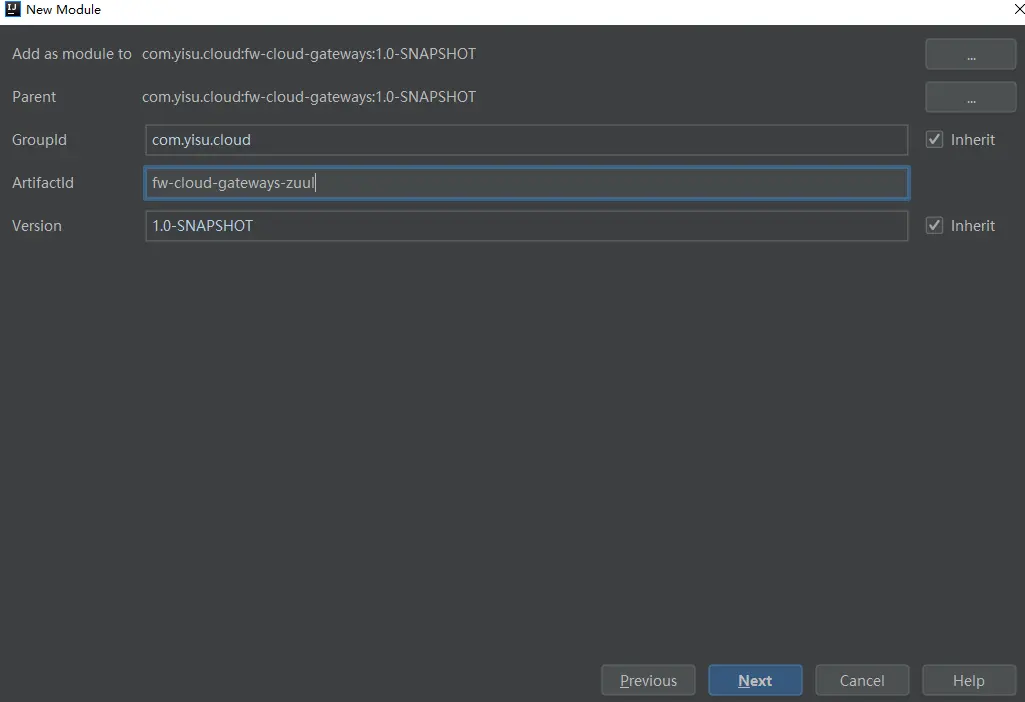Click the New Module title text
The image size is (1025, 702).
[63, 10]
